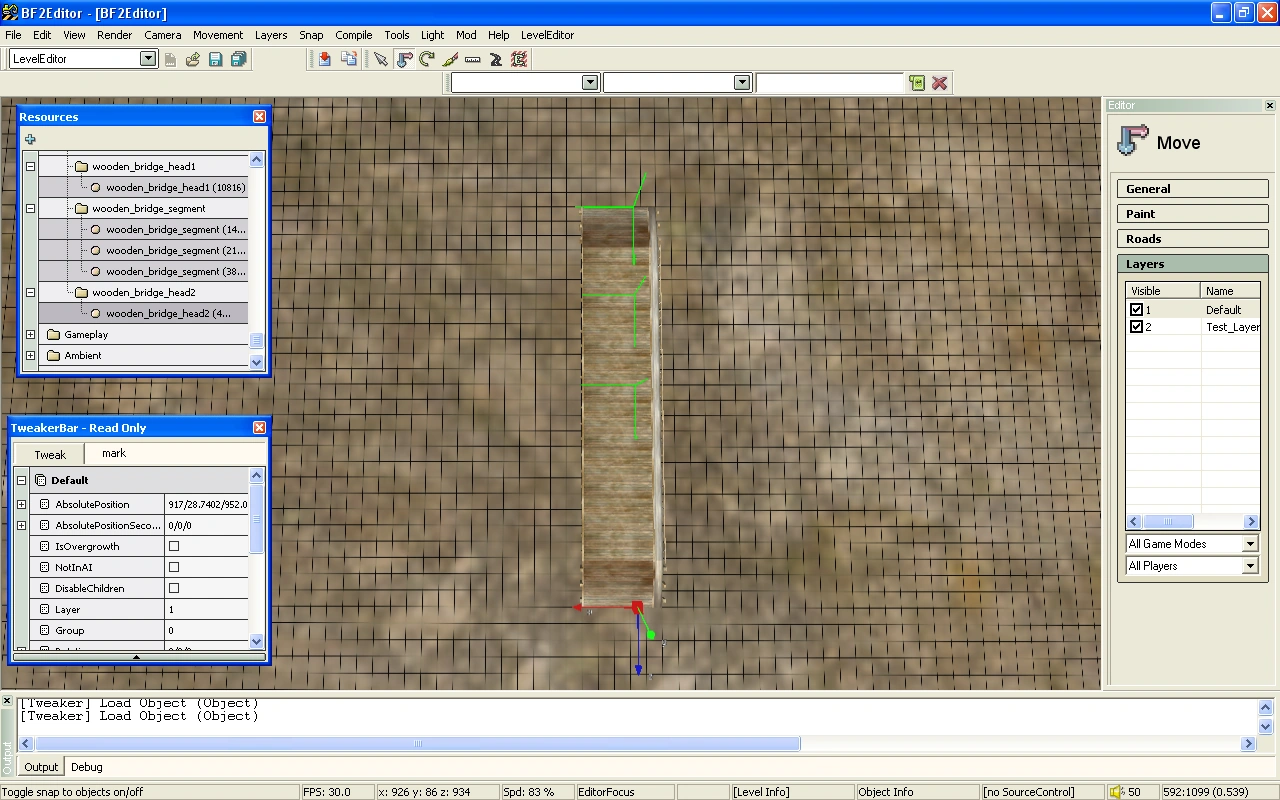Image resolution: width=1280 pixels, height=800 pixels.
Task: Click the Layers list horizontal scrollbar thumb
Action: click(x=1169, y=522)
